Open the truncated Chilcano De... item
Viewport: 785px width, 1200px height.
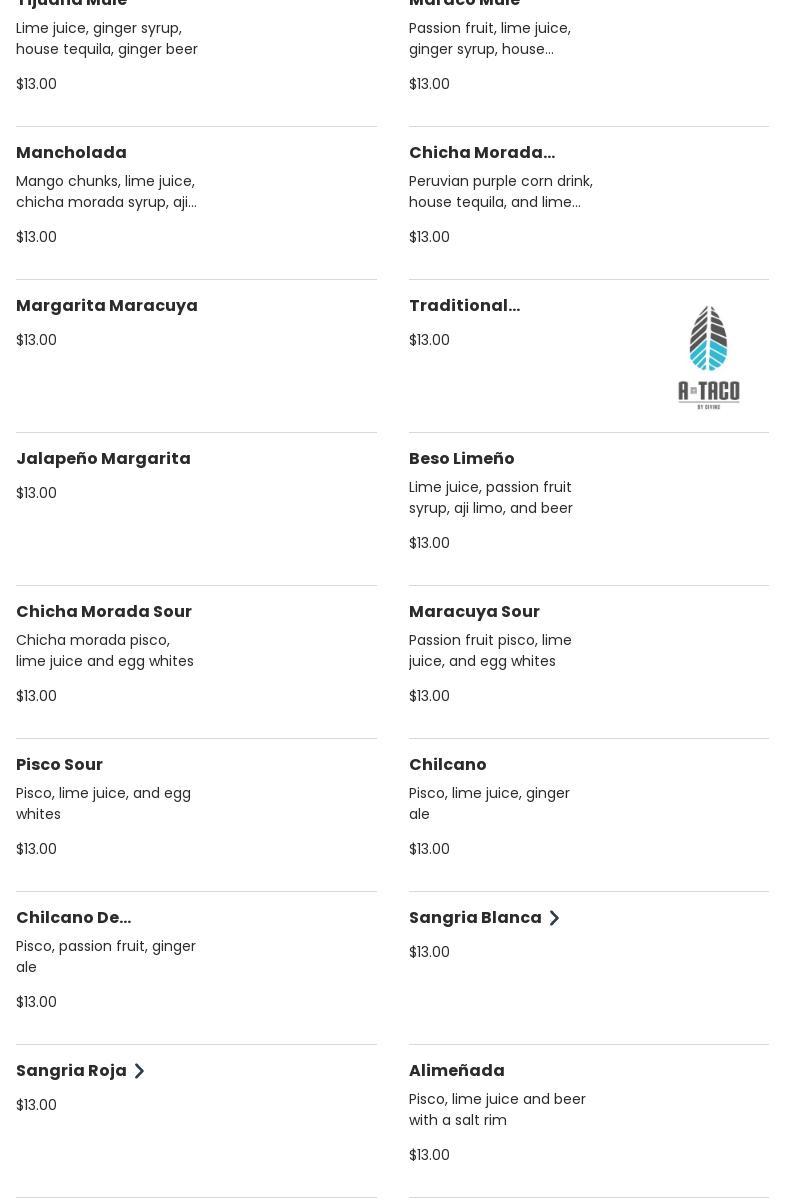(x=73, y=918)
